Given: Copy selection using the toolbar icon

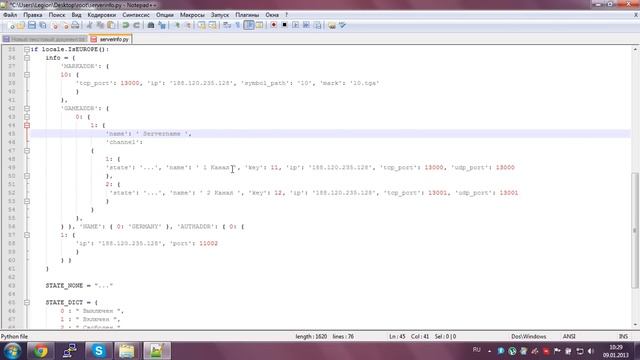Looking at the screenshot, I should tap(100, 25).
